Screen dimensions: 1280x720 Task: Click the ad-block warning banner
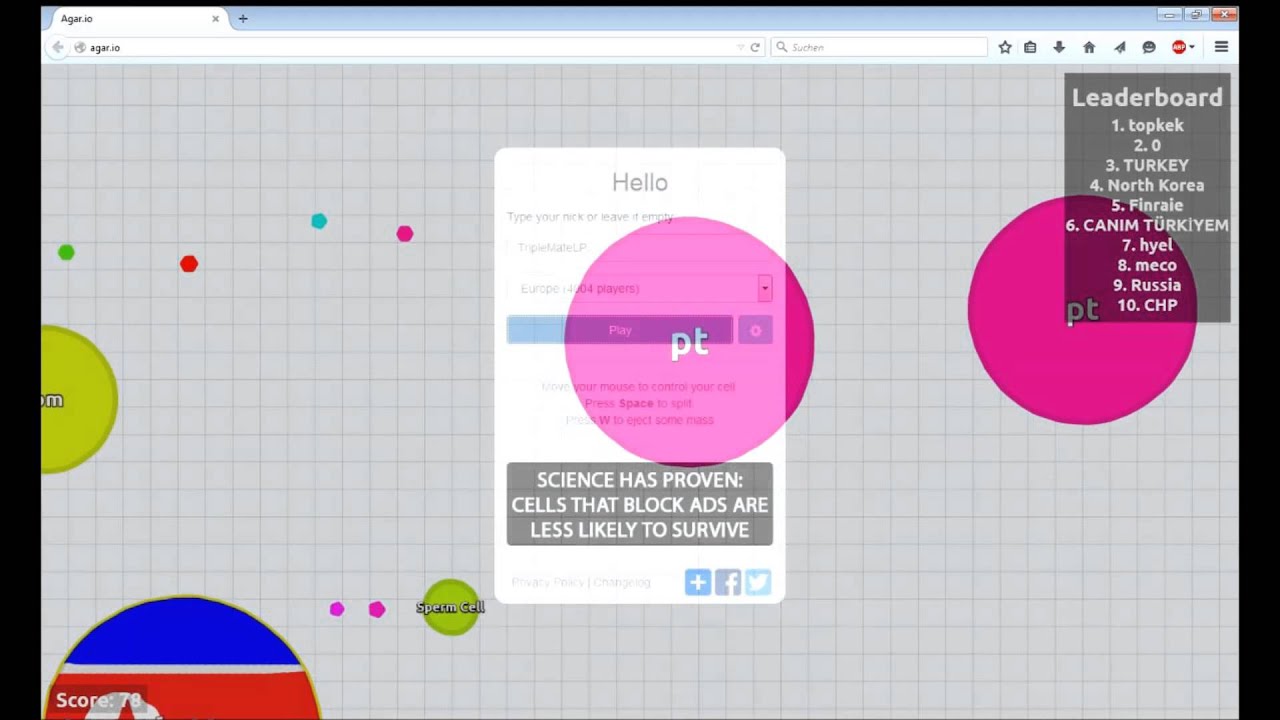[x=640, y=504]
